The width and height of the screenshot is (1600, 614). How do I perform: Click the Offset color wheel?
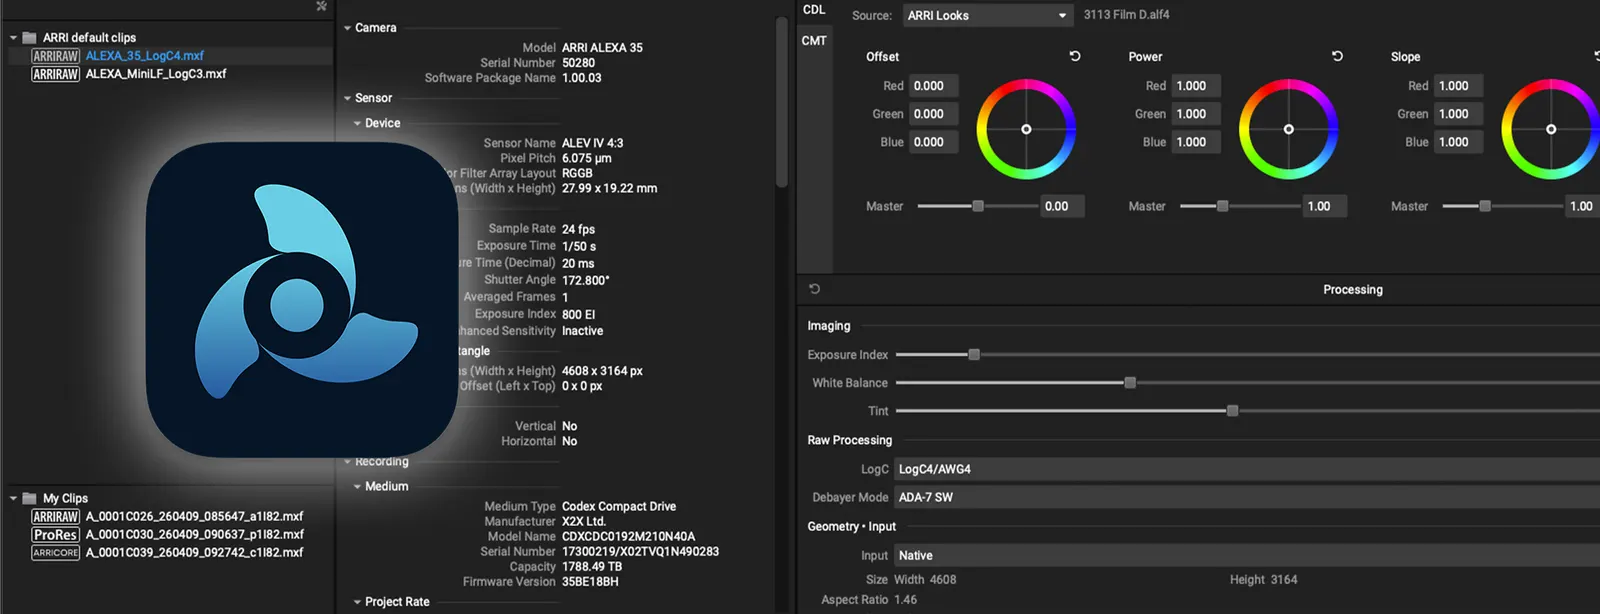tap(1026, 129)
